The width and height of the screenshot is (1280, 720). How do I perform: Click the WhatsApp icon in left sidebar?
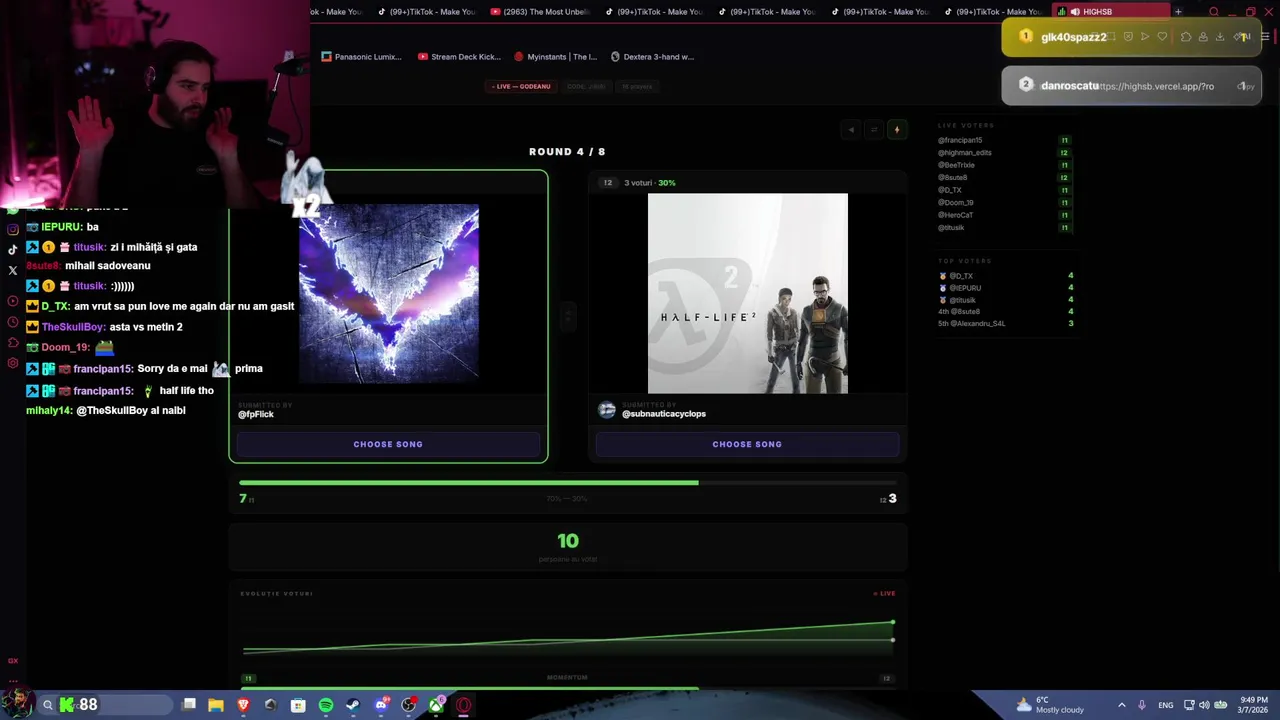click(x=12, y=210)
